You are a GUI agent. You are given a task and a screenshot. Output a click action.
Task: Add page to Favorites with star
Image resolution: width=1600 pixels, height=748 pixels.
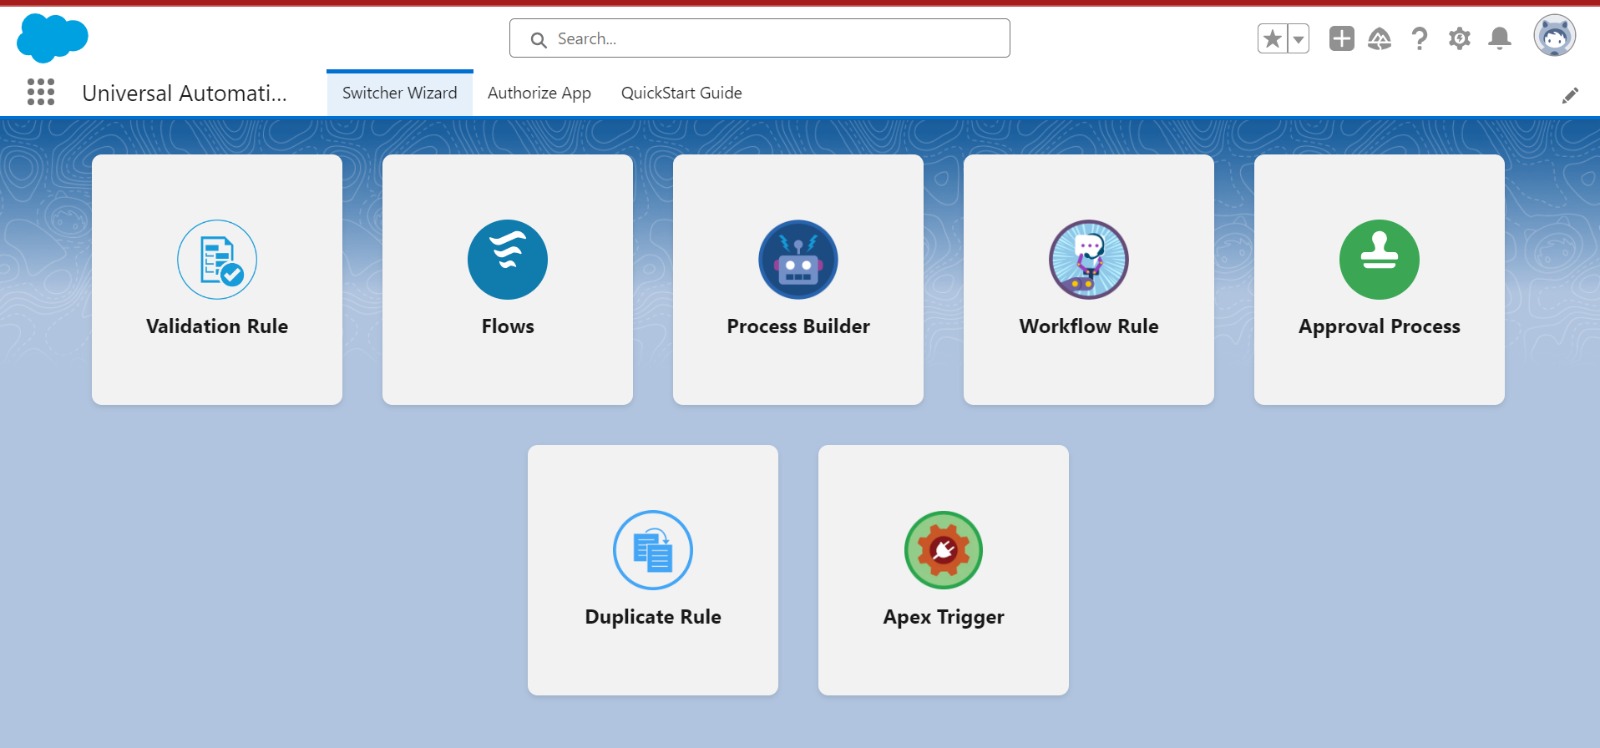click(1272, 39)
